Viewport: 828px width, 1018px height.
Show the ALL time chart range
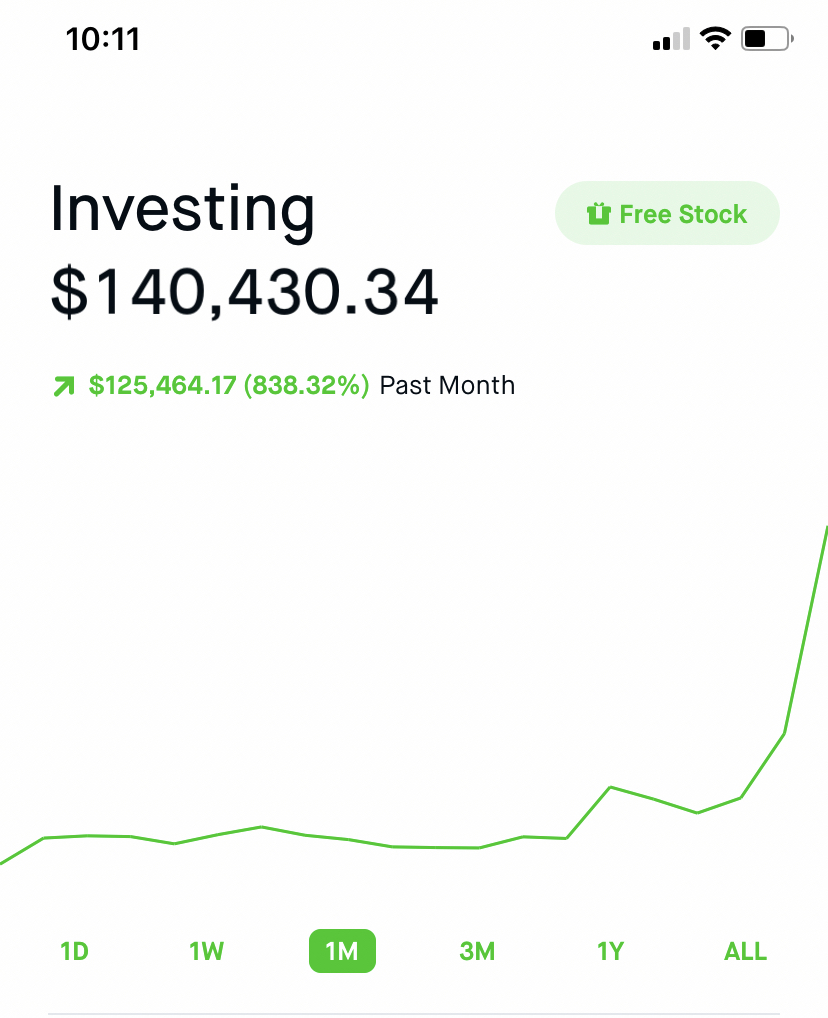[745, 951]
